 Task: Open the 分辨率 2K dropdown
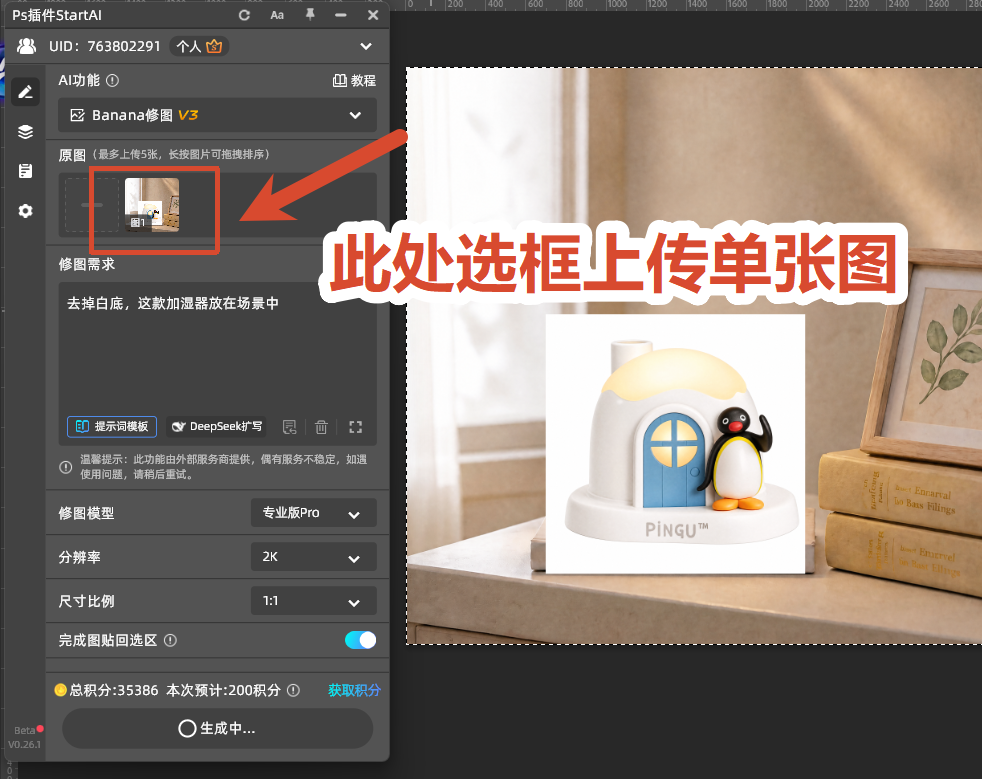pos(314,557)
